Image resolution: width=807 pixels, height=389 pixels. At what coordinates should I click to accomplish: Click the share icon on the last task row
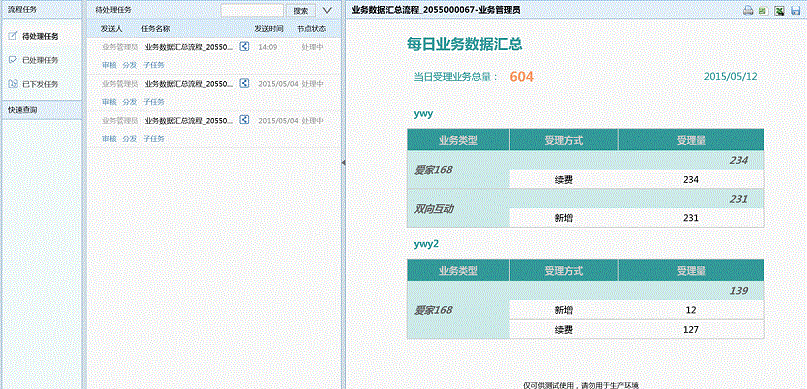coord(244,120)
